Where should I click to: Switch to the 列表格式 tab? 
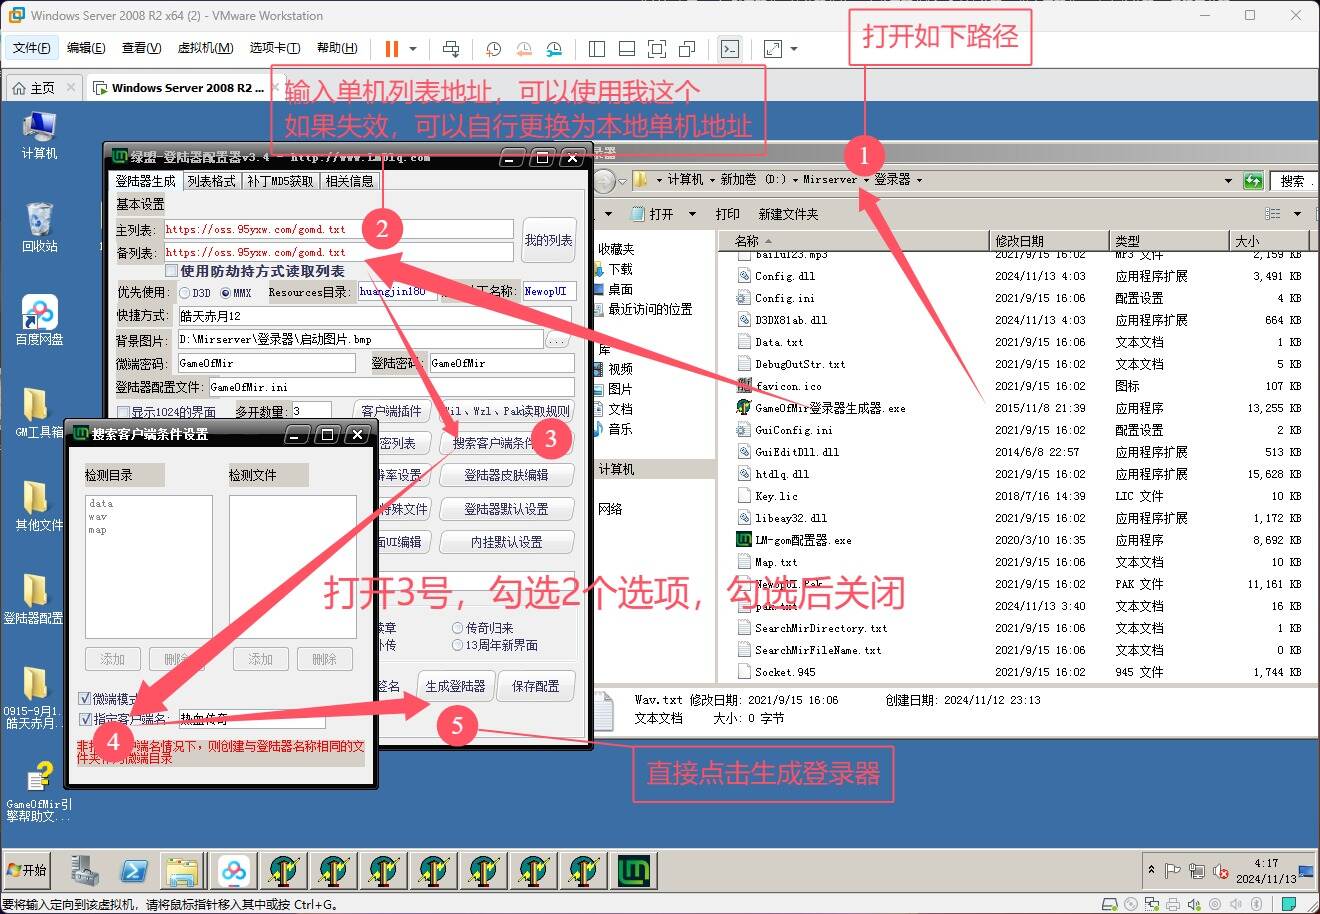coord(211,181)
